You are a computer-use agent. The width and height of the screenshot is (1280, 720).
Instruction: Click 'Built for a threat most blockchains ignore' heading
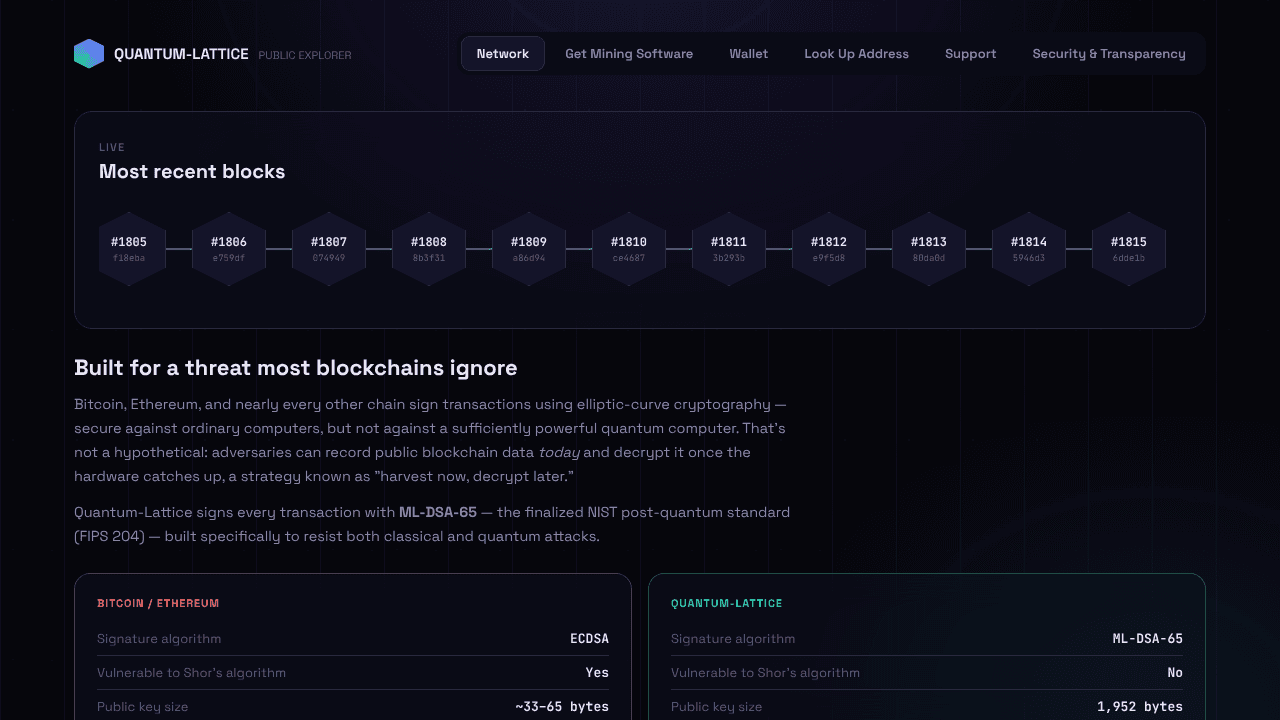296,367
